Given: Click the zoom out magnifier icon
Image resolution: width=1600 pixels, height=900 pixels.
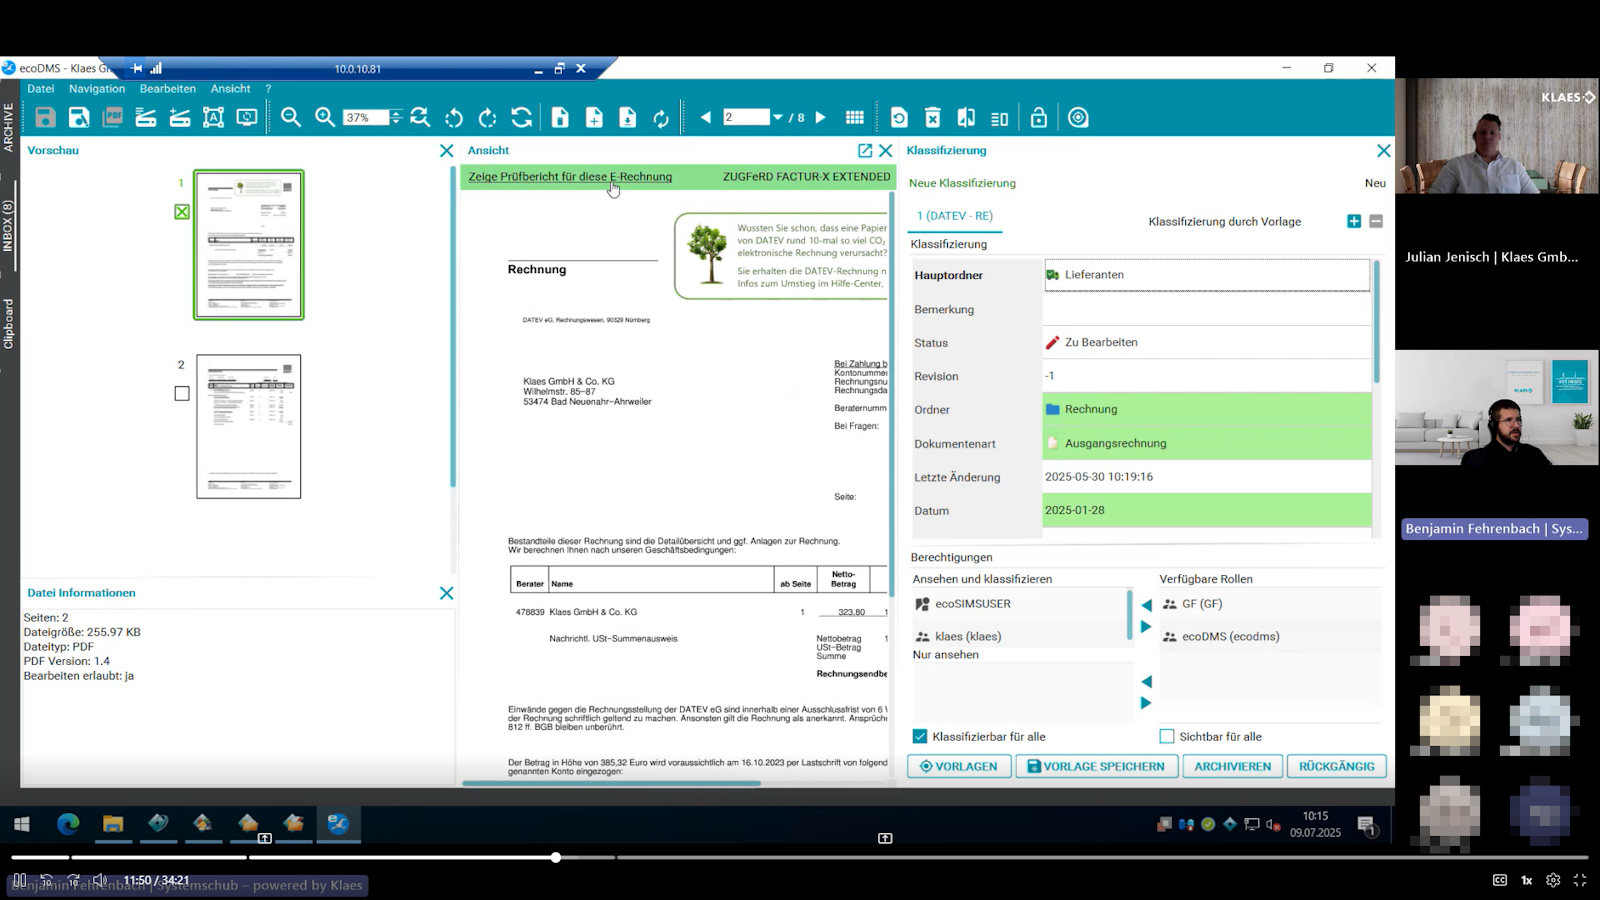Looking at the screenshot, I should (291, 117).
